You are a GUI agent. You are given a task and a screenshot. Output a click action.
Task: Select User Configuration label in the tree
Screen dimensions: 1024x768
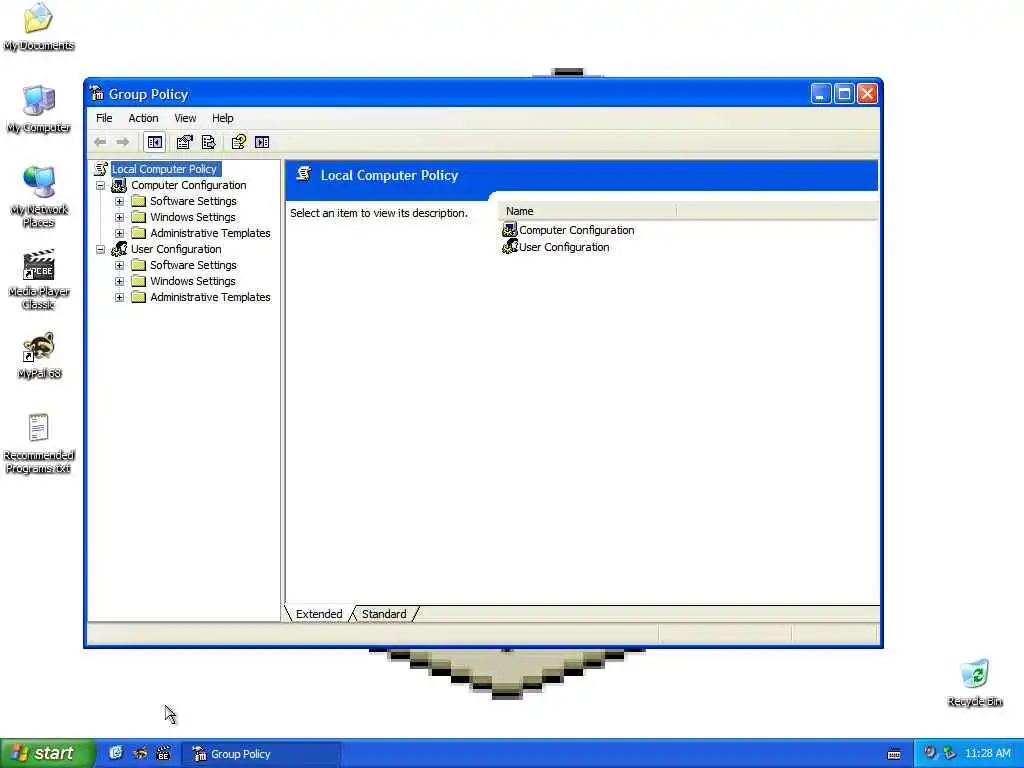pos(176,249)
